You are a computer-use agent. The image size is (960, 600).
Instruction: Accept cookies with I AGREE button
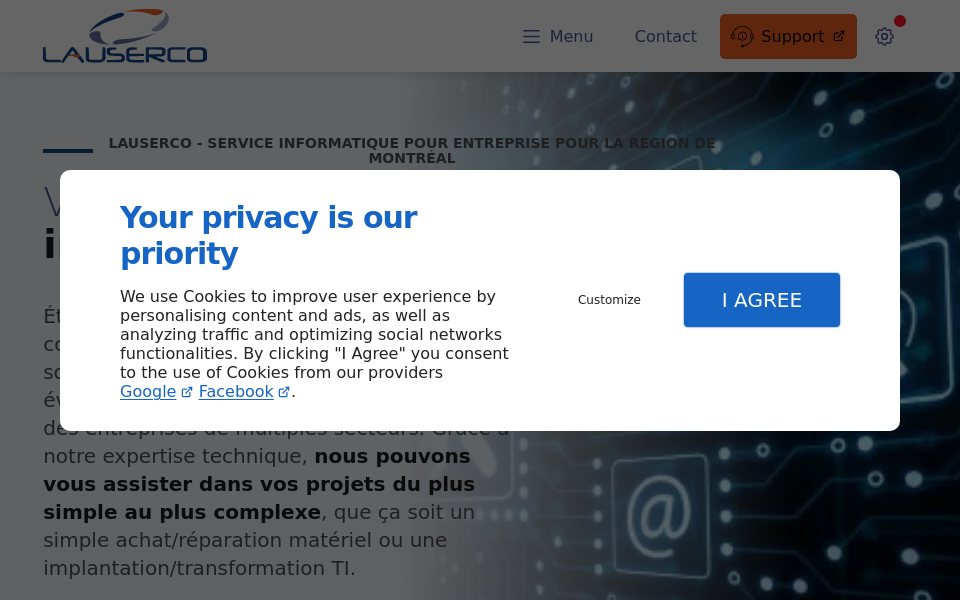click(761, 300)
